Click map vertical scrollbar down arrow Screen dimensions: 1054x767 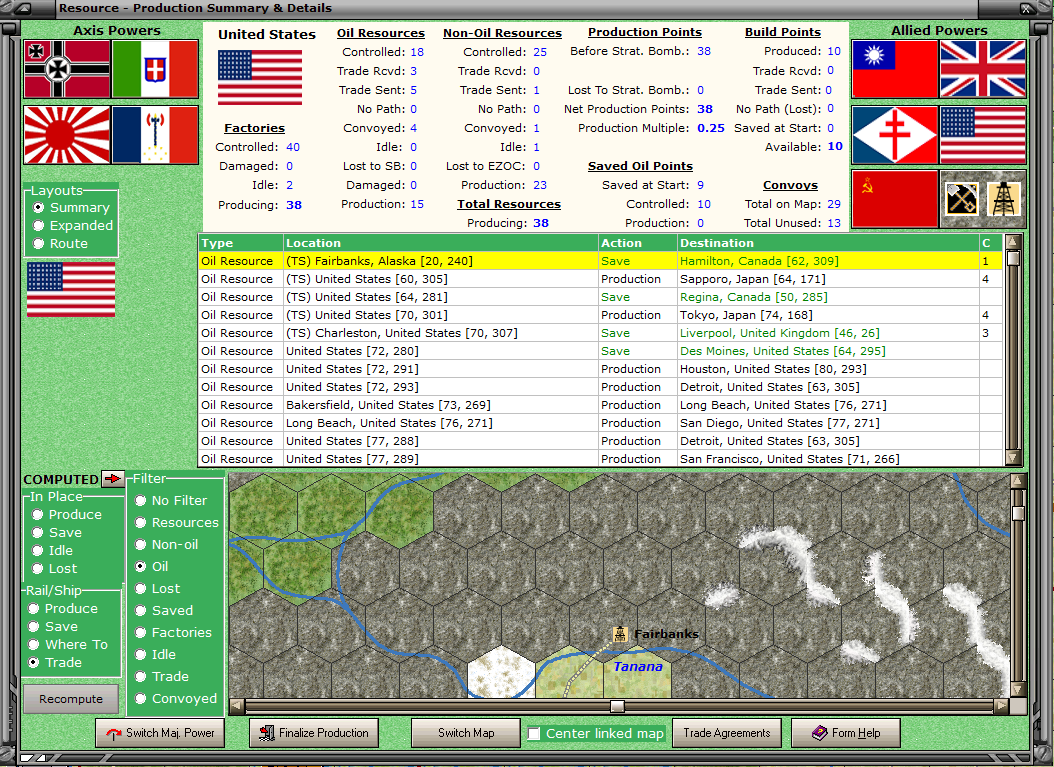tap(1018, 690)
